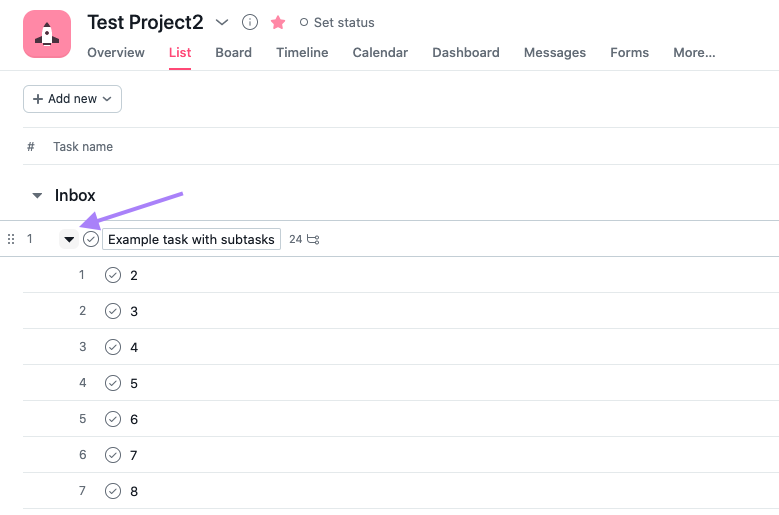The image size is (779, 515).
Task: Click subtask name 2
Action: coord(134,276)
